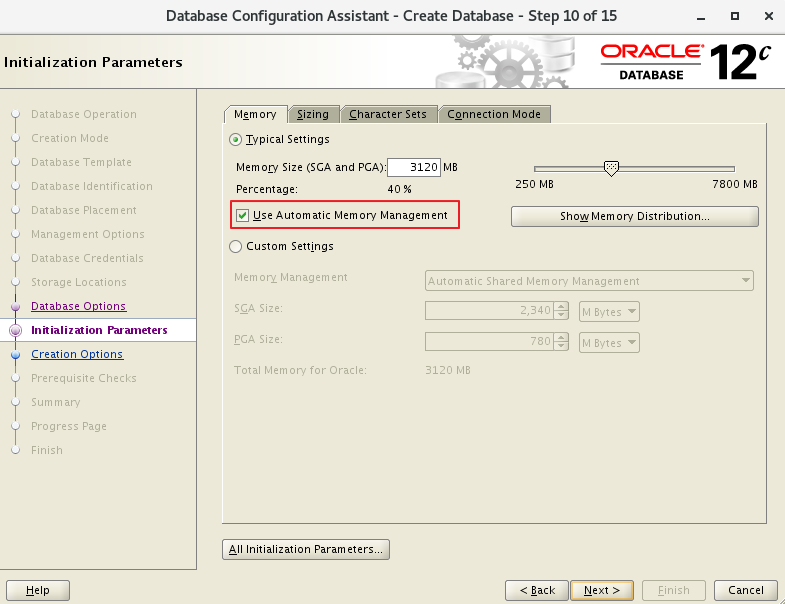
Task: Click the Database Options step bullet icon
Action: [x=15, y=306]
